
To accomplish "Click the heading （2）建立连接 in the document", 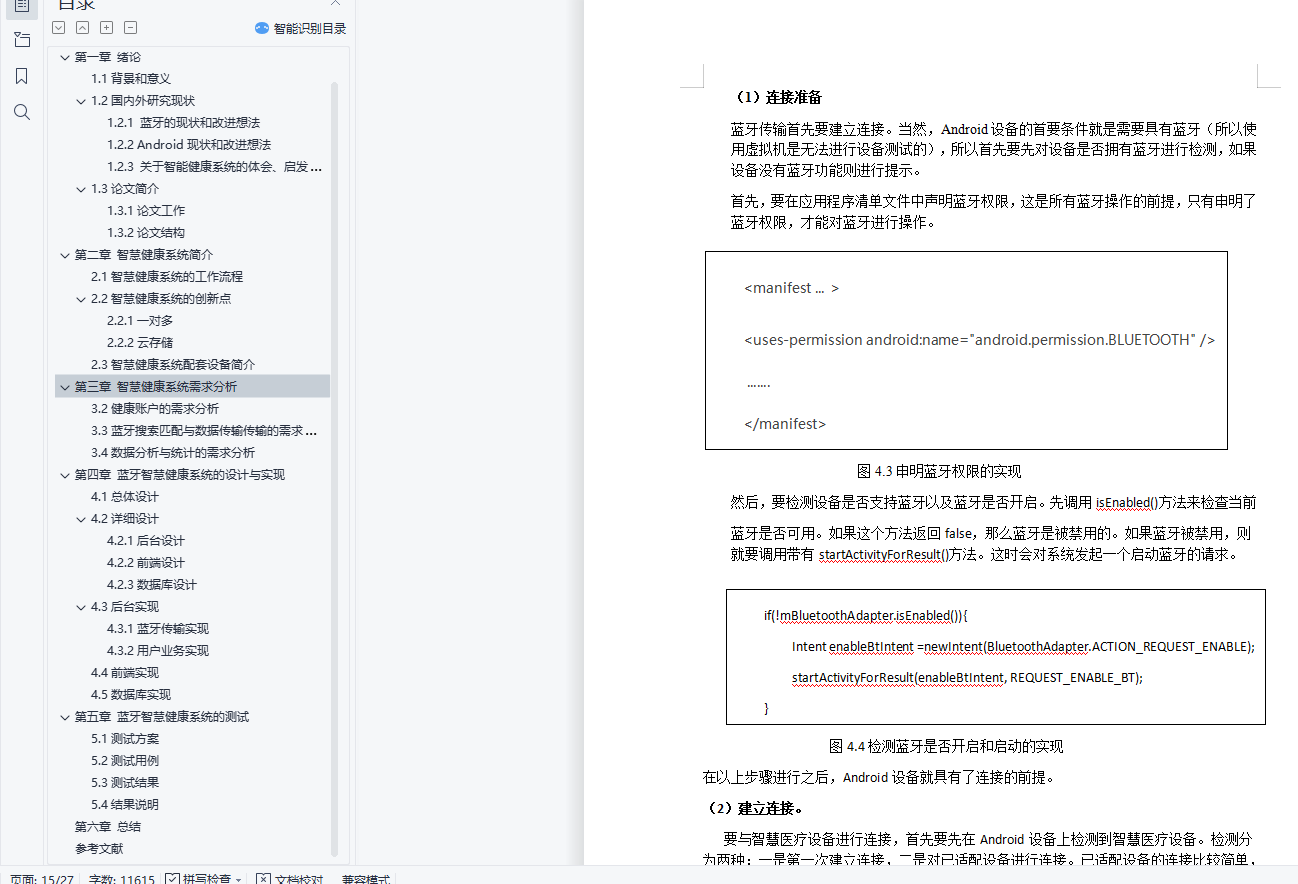I will 754,808.
